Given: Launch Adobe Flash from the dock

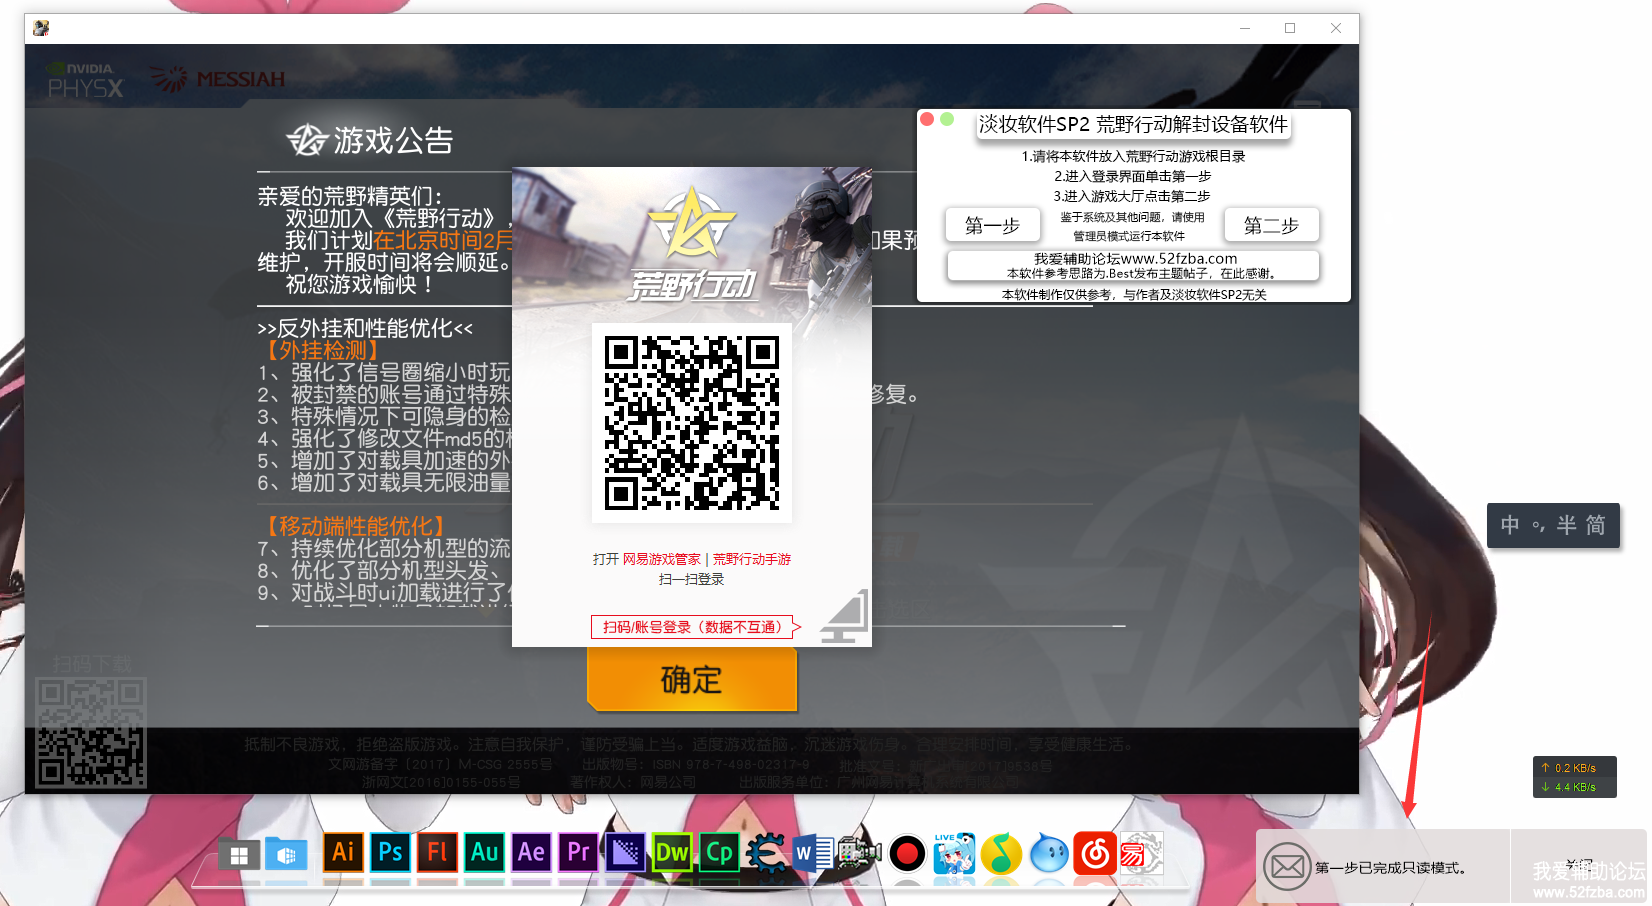Looking at the screenshot, I should (437, 852).
